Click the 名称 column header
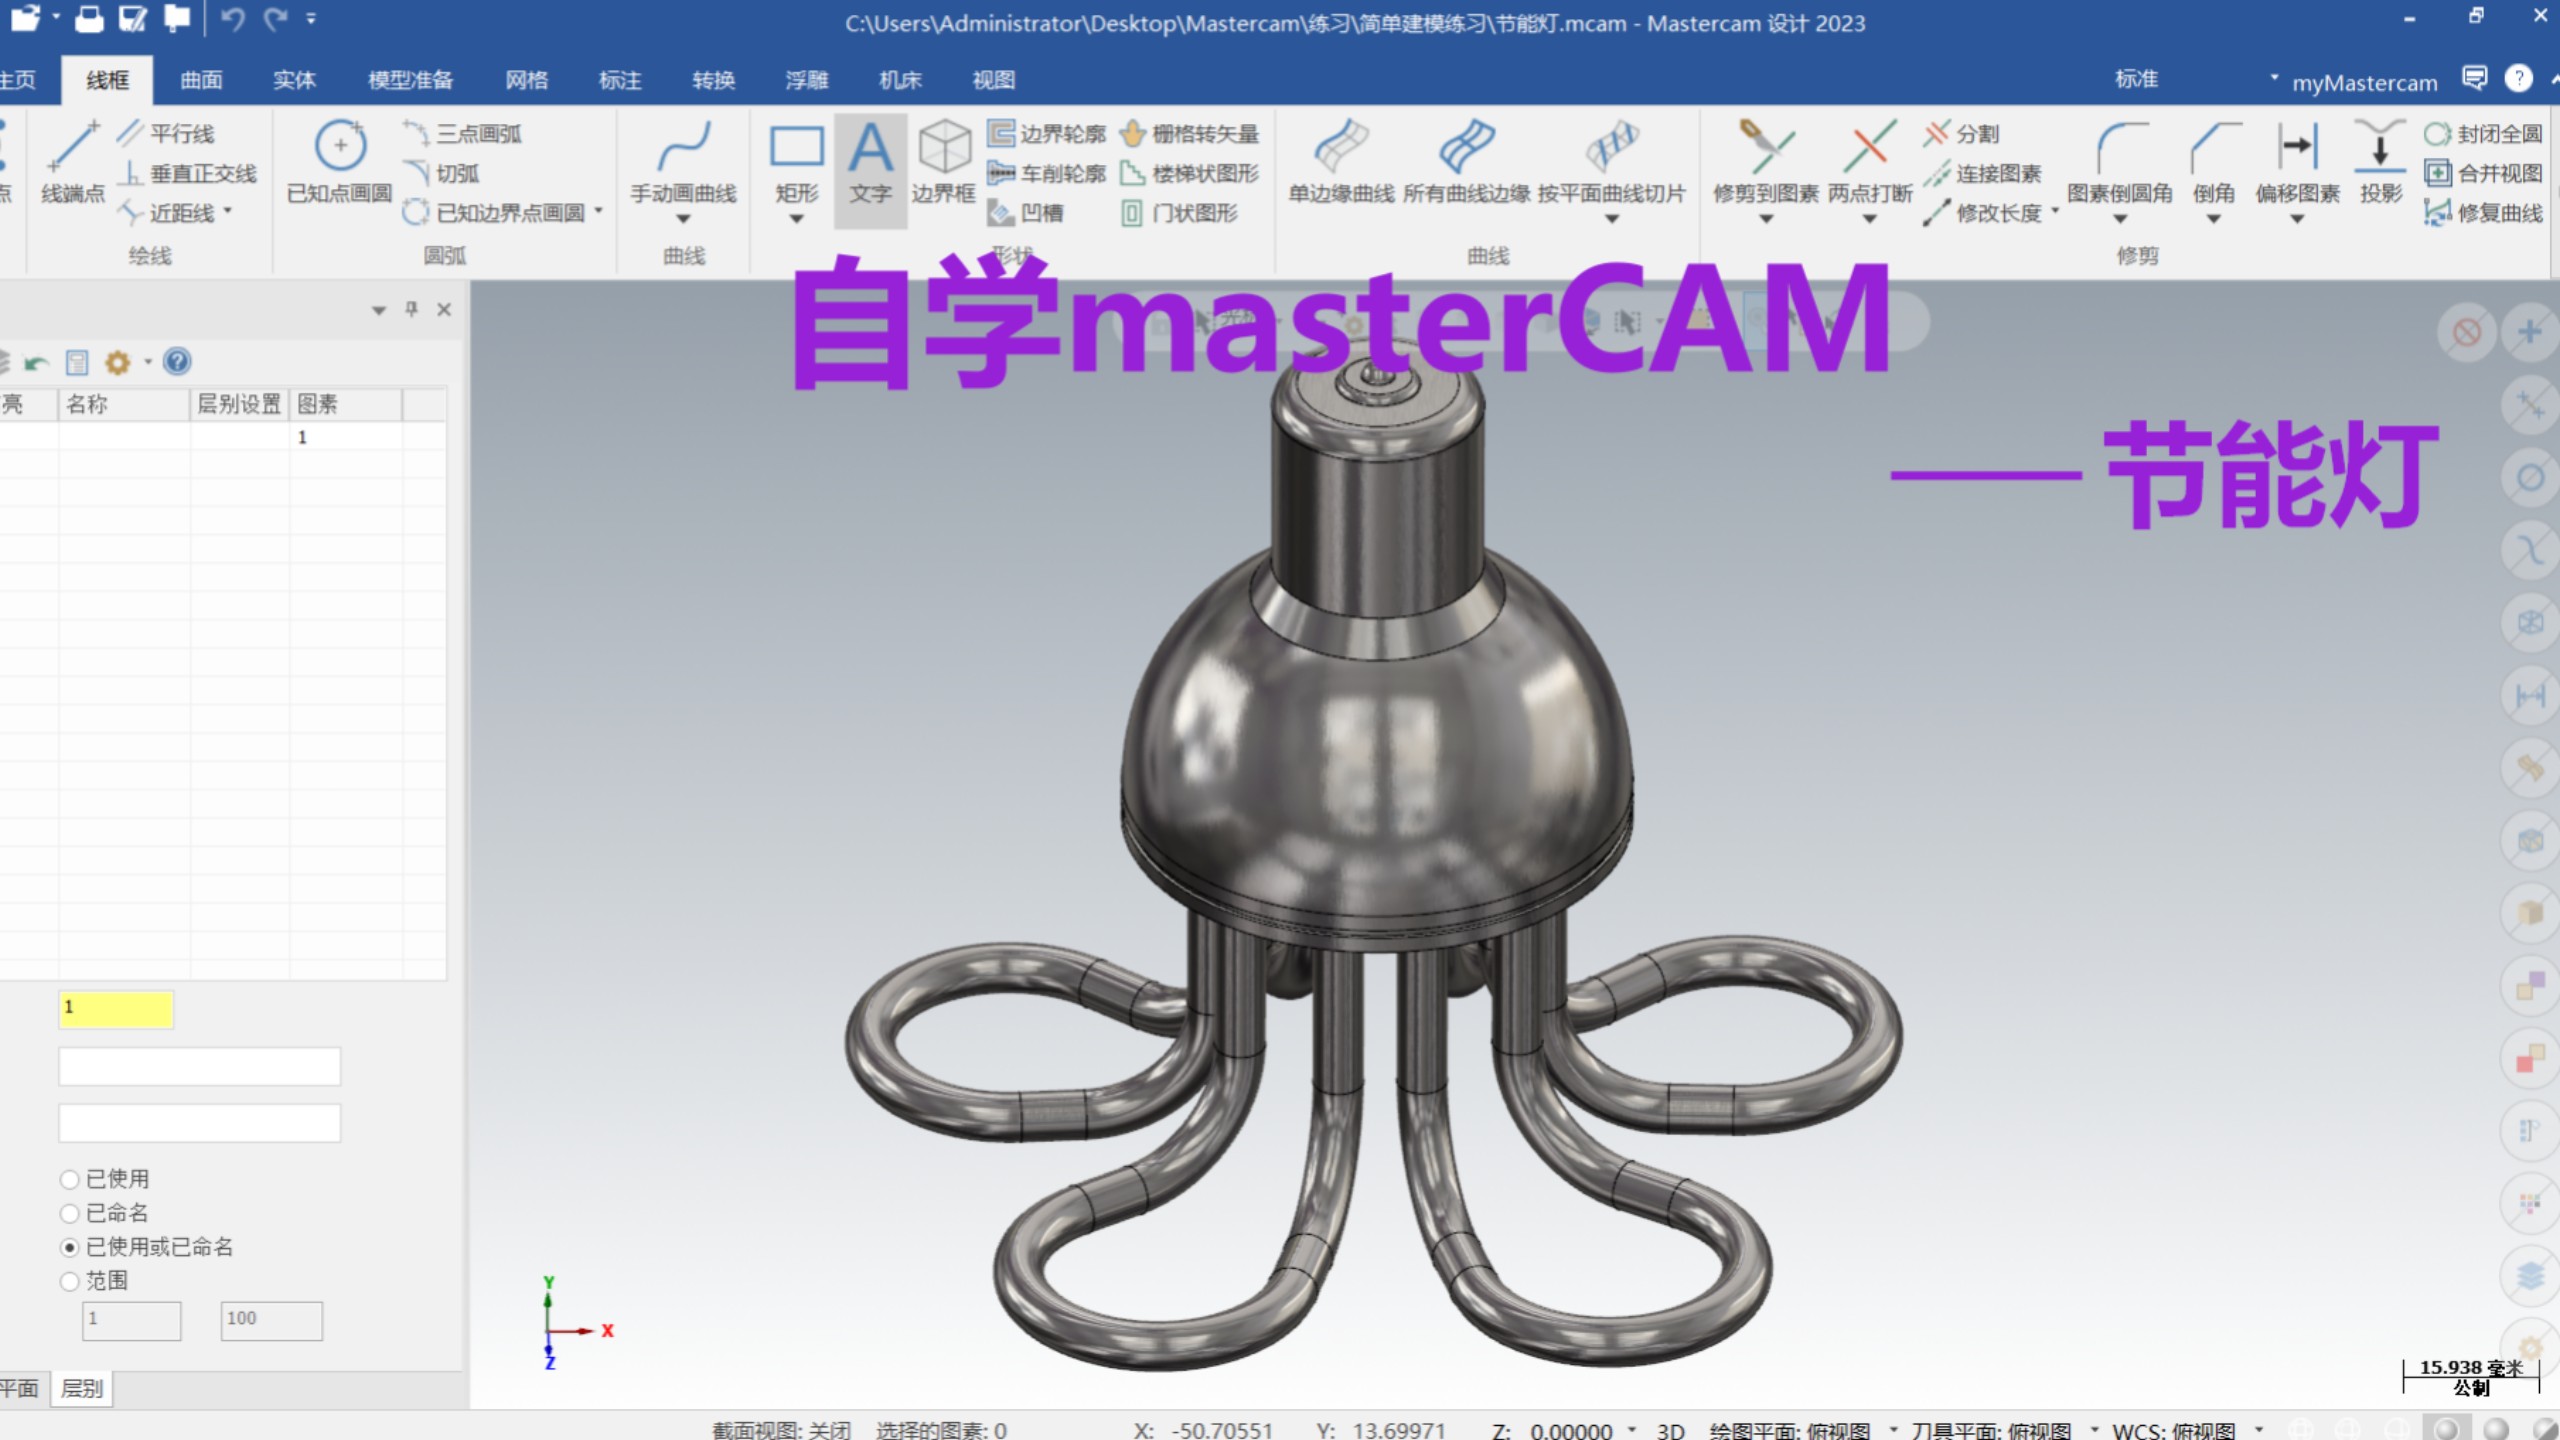The image size is (2560, 1440). [124, 404]
